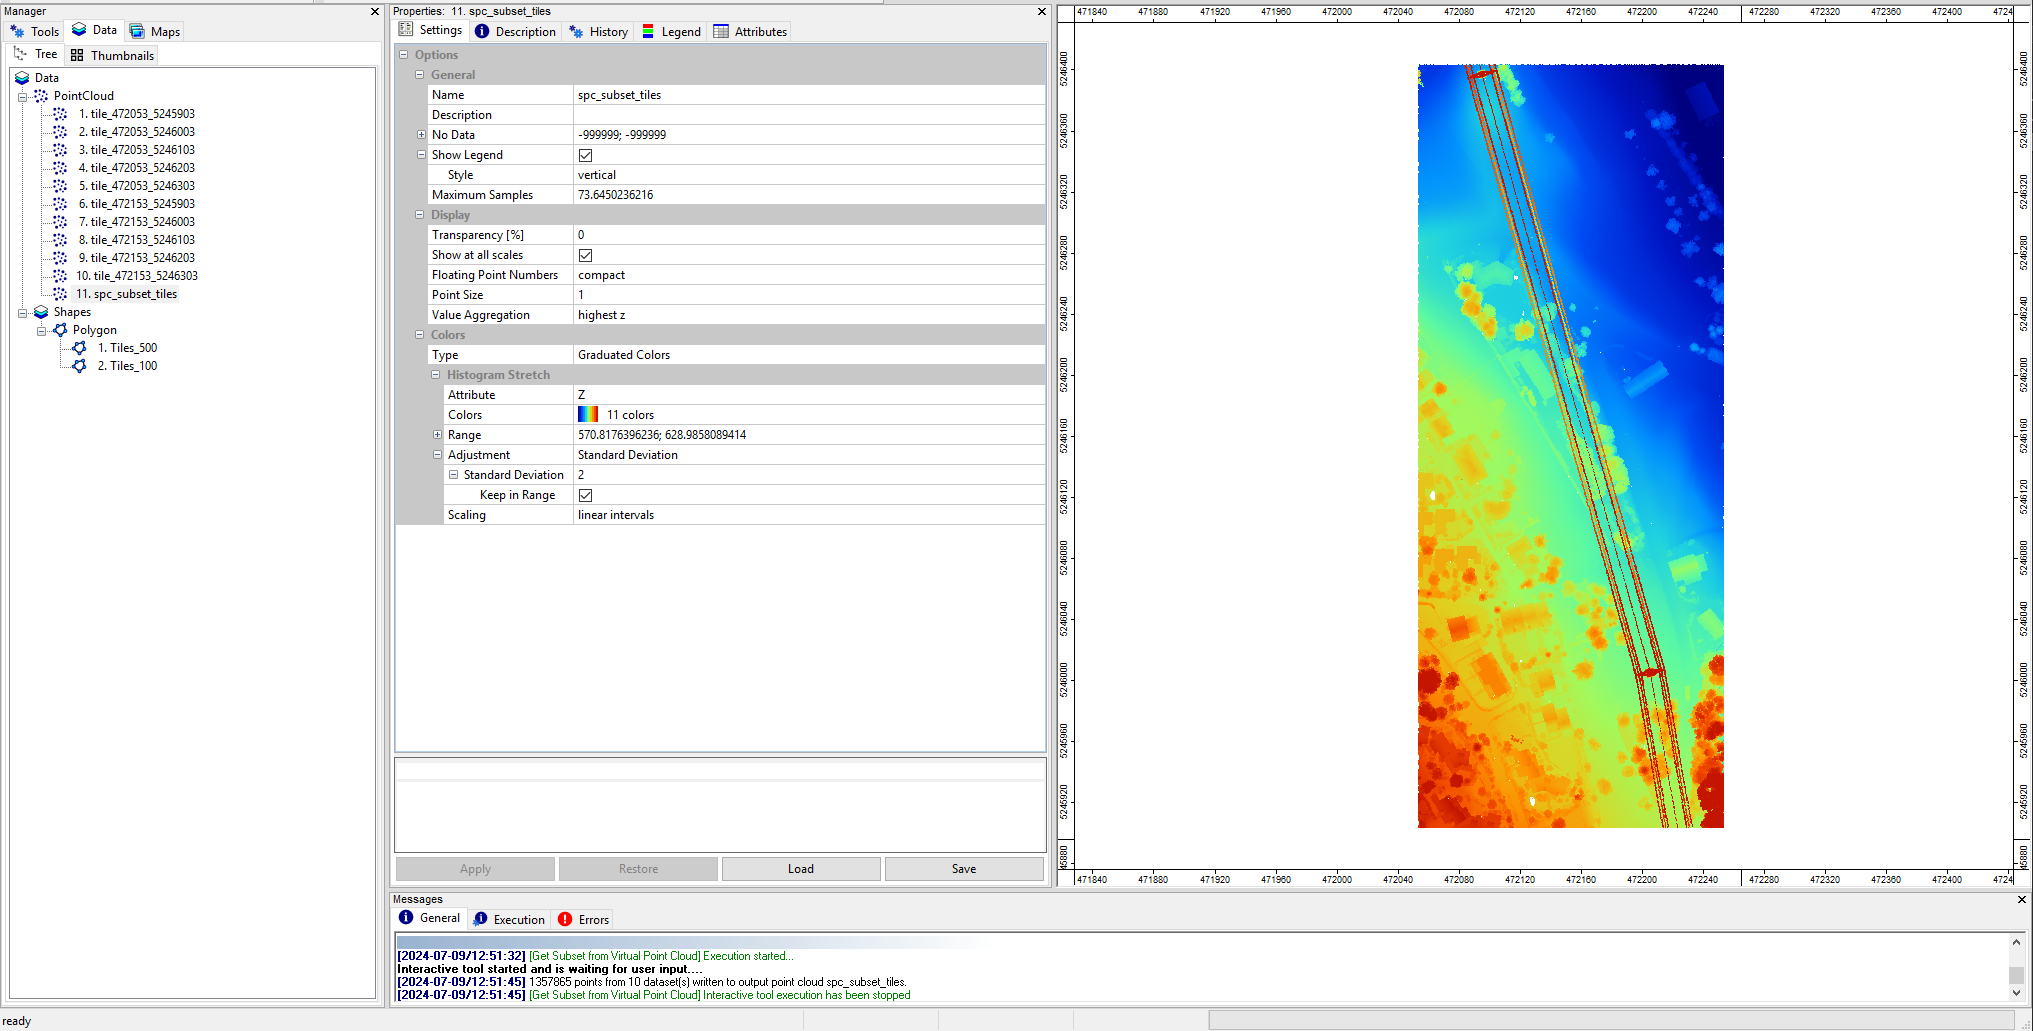Screen dimensions: 2033x1031
Task: Click the 11 colors gradient swatch
Action: pos(588,414)
